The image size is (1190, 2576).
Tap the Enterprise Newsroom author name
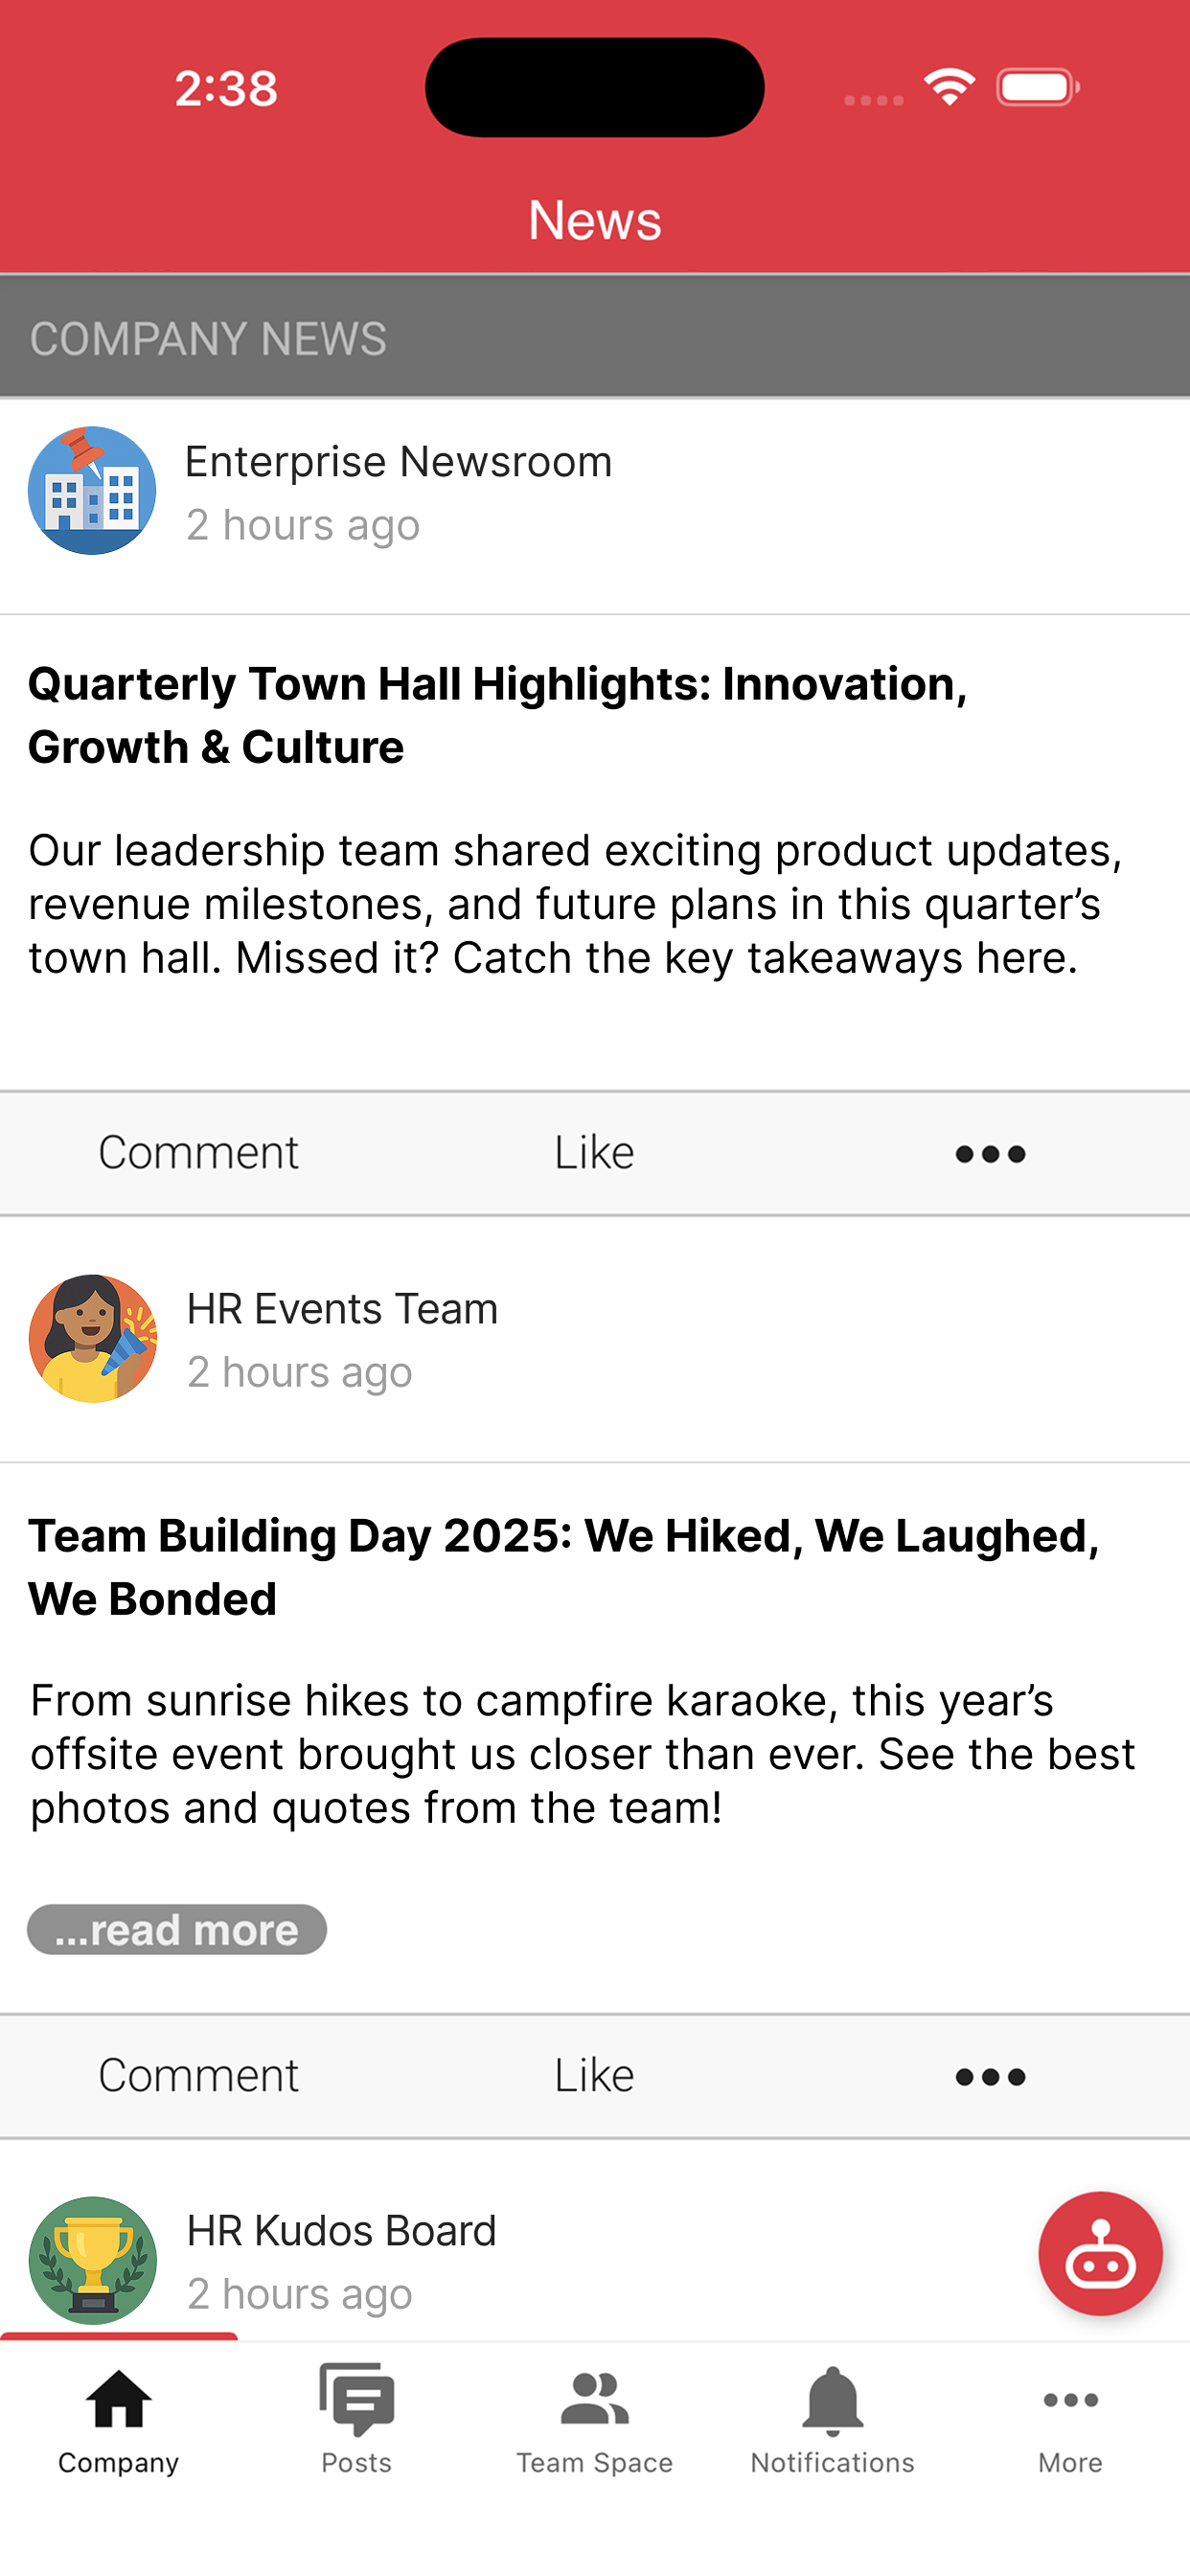pyautogui.click(x=398, y=462)
